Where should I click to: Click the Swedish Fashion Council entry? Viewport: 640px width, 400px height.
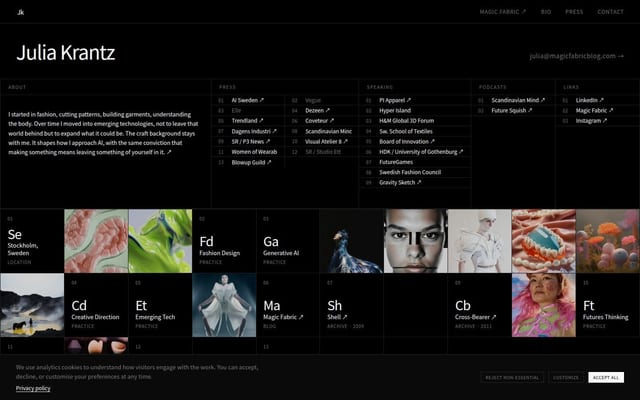(410, 172)
